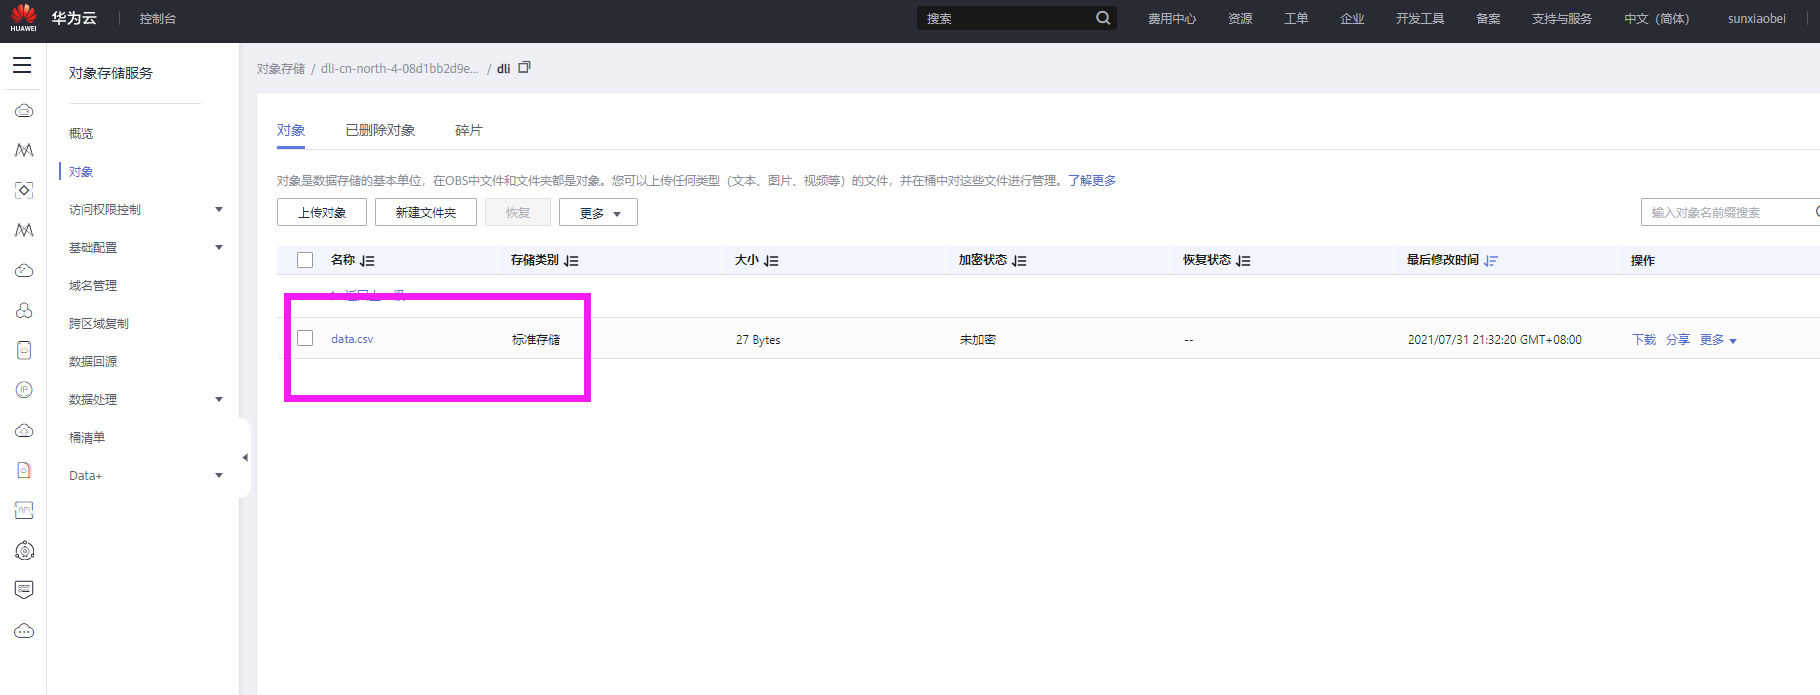
Task: Click 分享 for data.csv
Action: (x=1678, y=340)
